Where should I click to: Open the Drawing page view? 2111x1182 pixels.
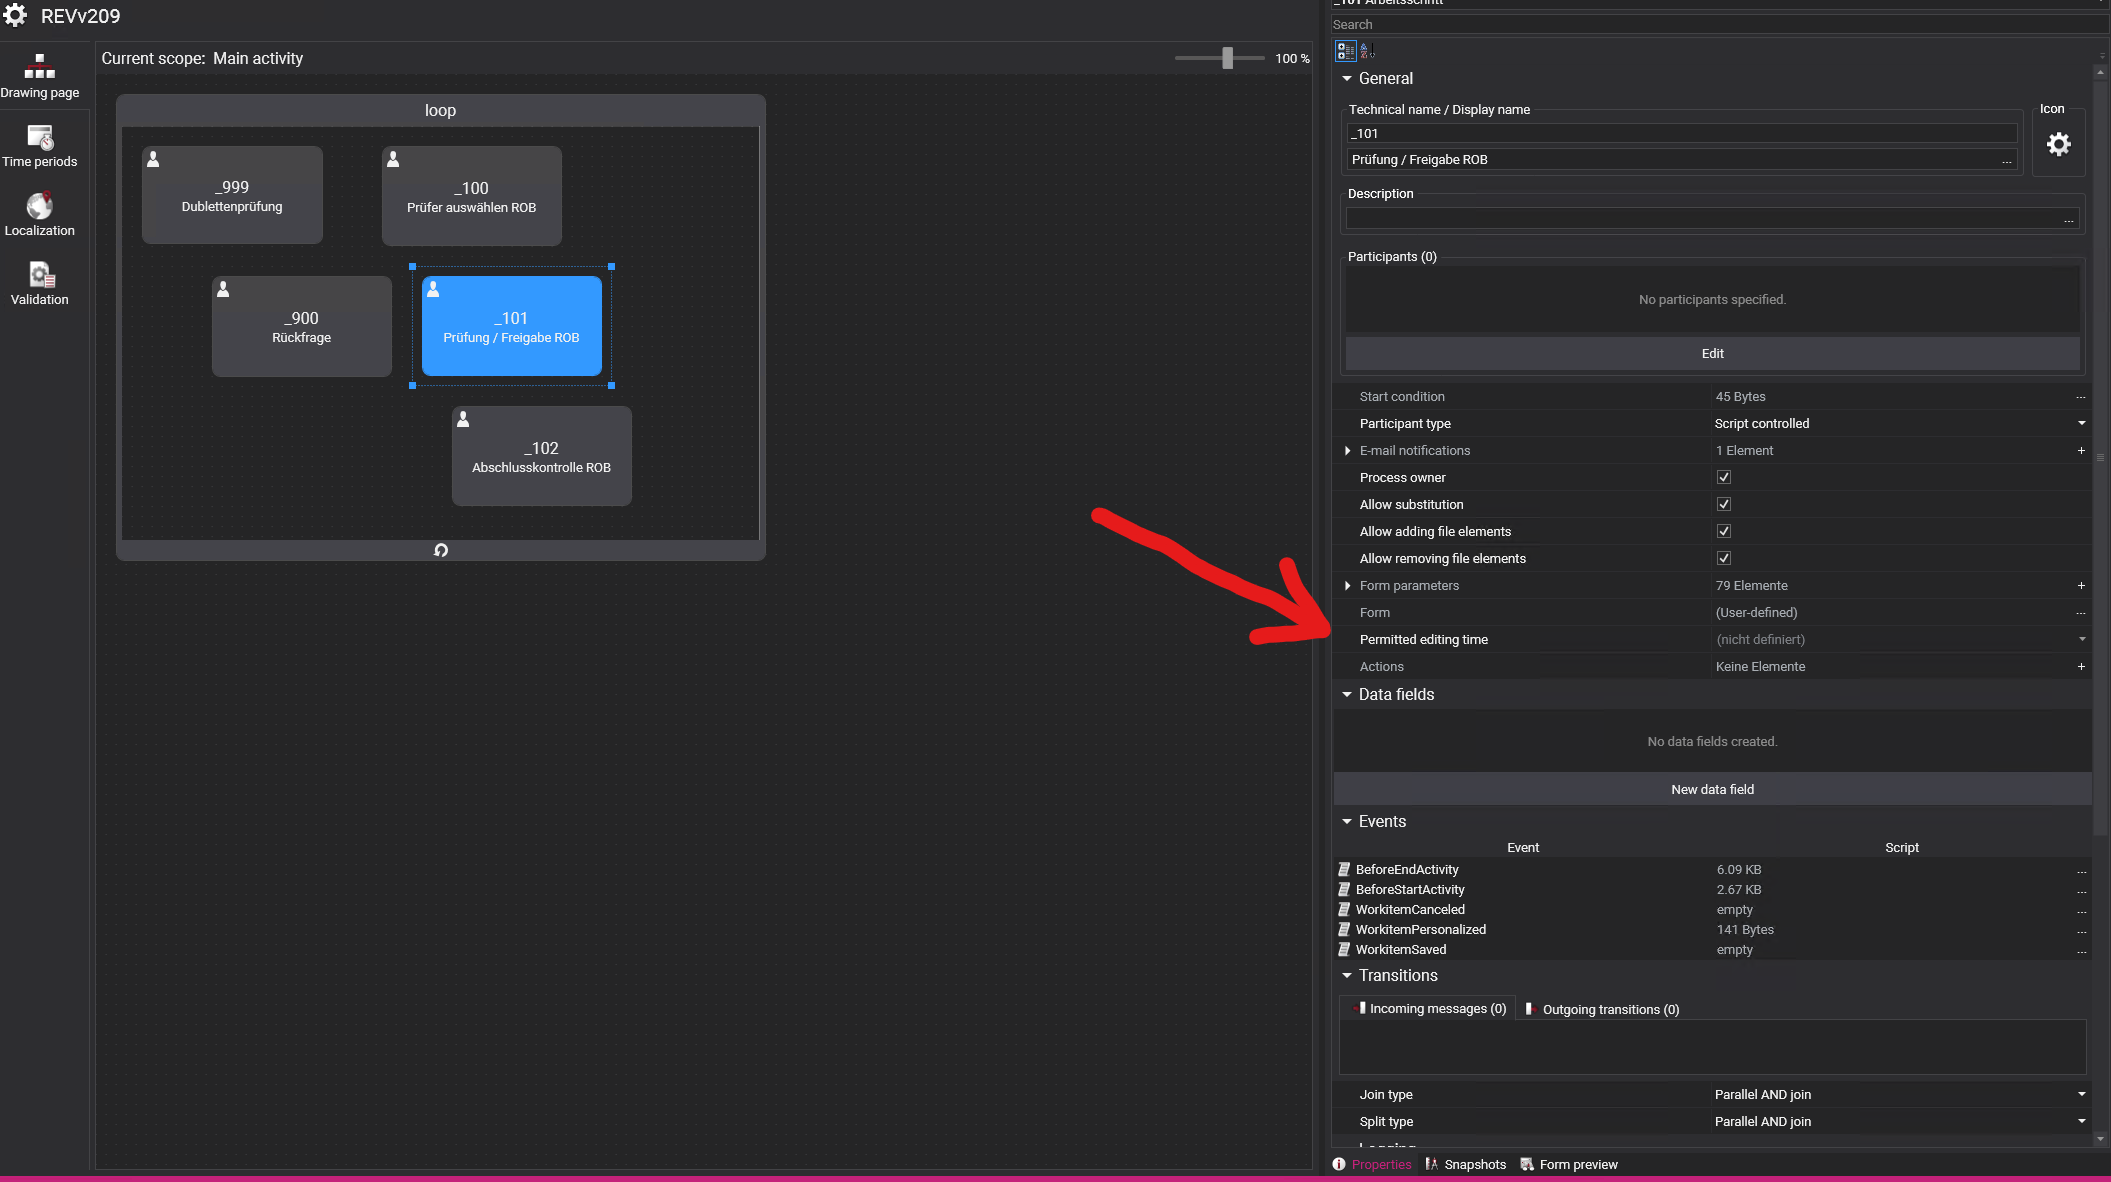pos(40,77)
